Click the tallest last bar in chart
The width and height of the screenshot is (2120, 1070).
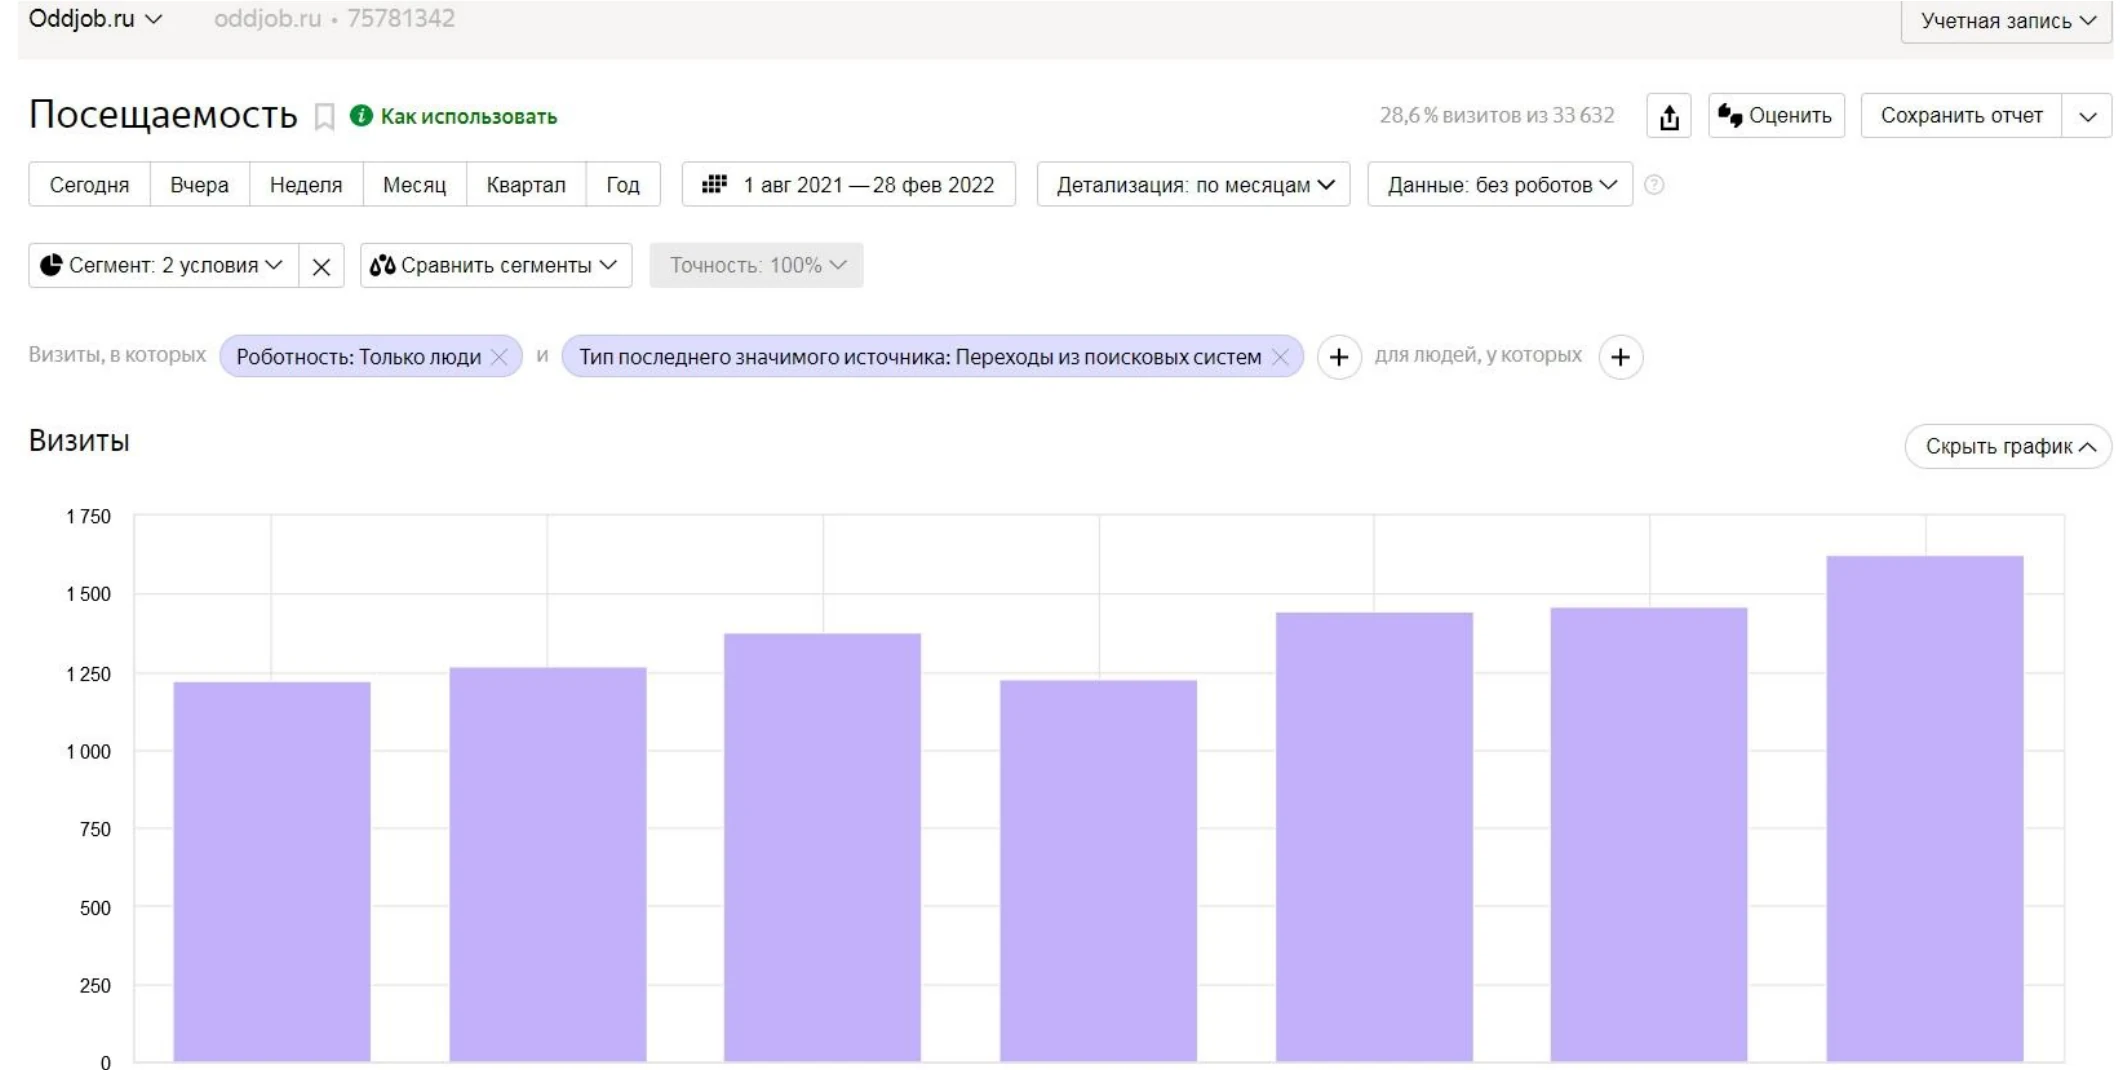(x=1924, y=808)
